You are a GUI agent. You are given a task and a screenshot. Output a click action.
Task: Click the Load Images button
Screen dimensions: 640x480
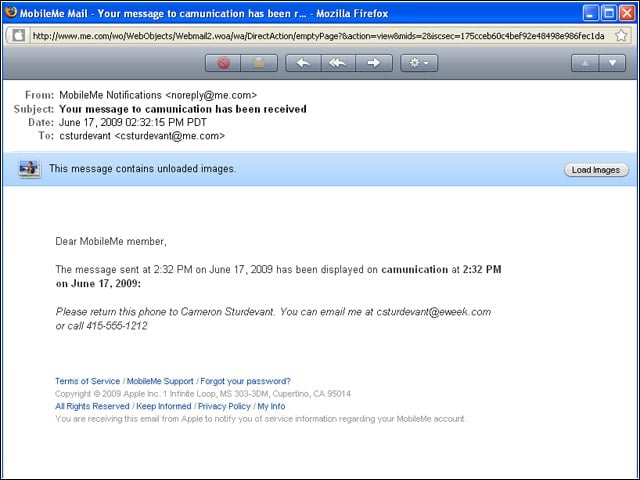coord(596,170)
